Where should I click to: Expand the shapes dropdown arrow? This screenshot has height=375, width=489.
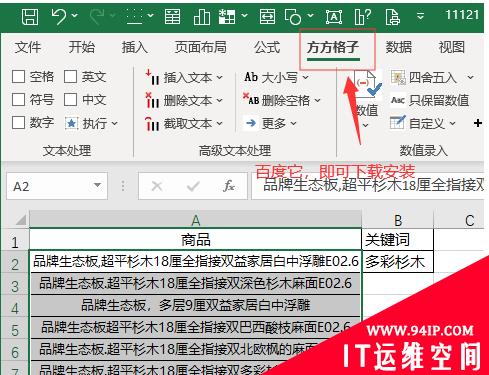point(310,15)
